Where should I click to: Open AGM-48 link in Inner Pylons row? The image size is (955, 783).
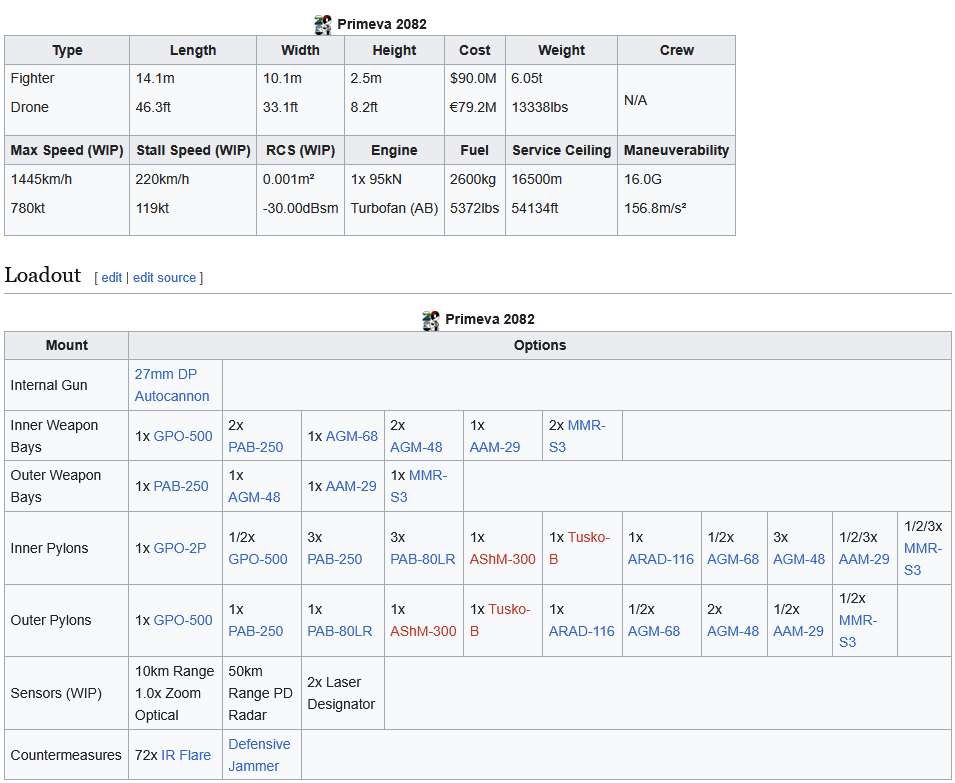pos(798,560)
